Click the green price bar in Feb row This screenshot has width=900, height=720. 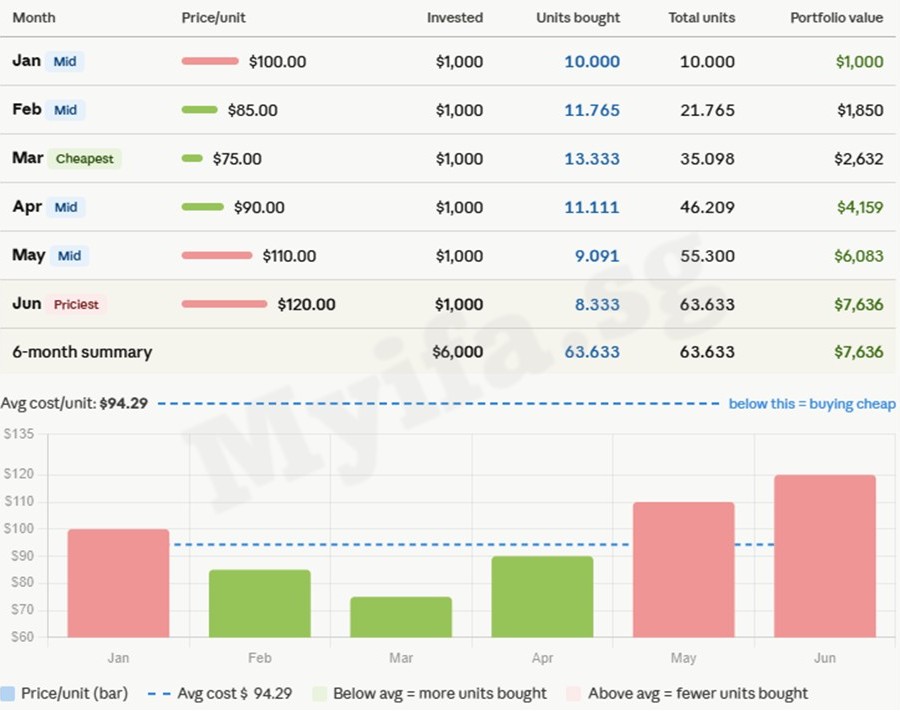click(199, 110)
